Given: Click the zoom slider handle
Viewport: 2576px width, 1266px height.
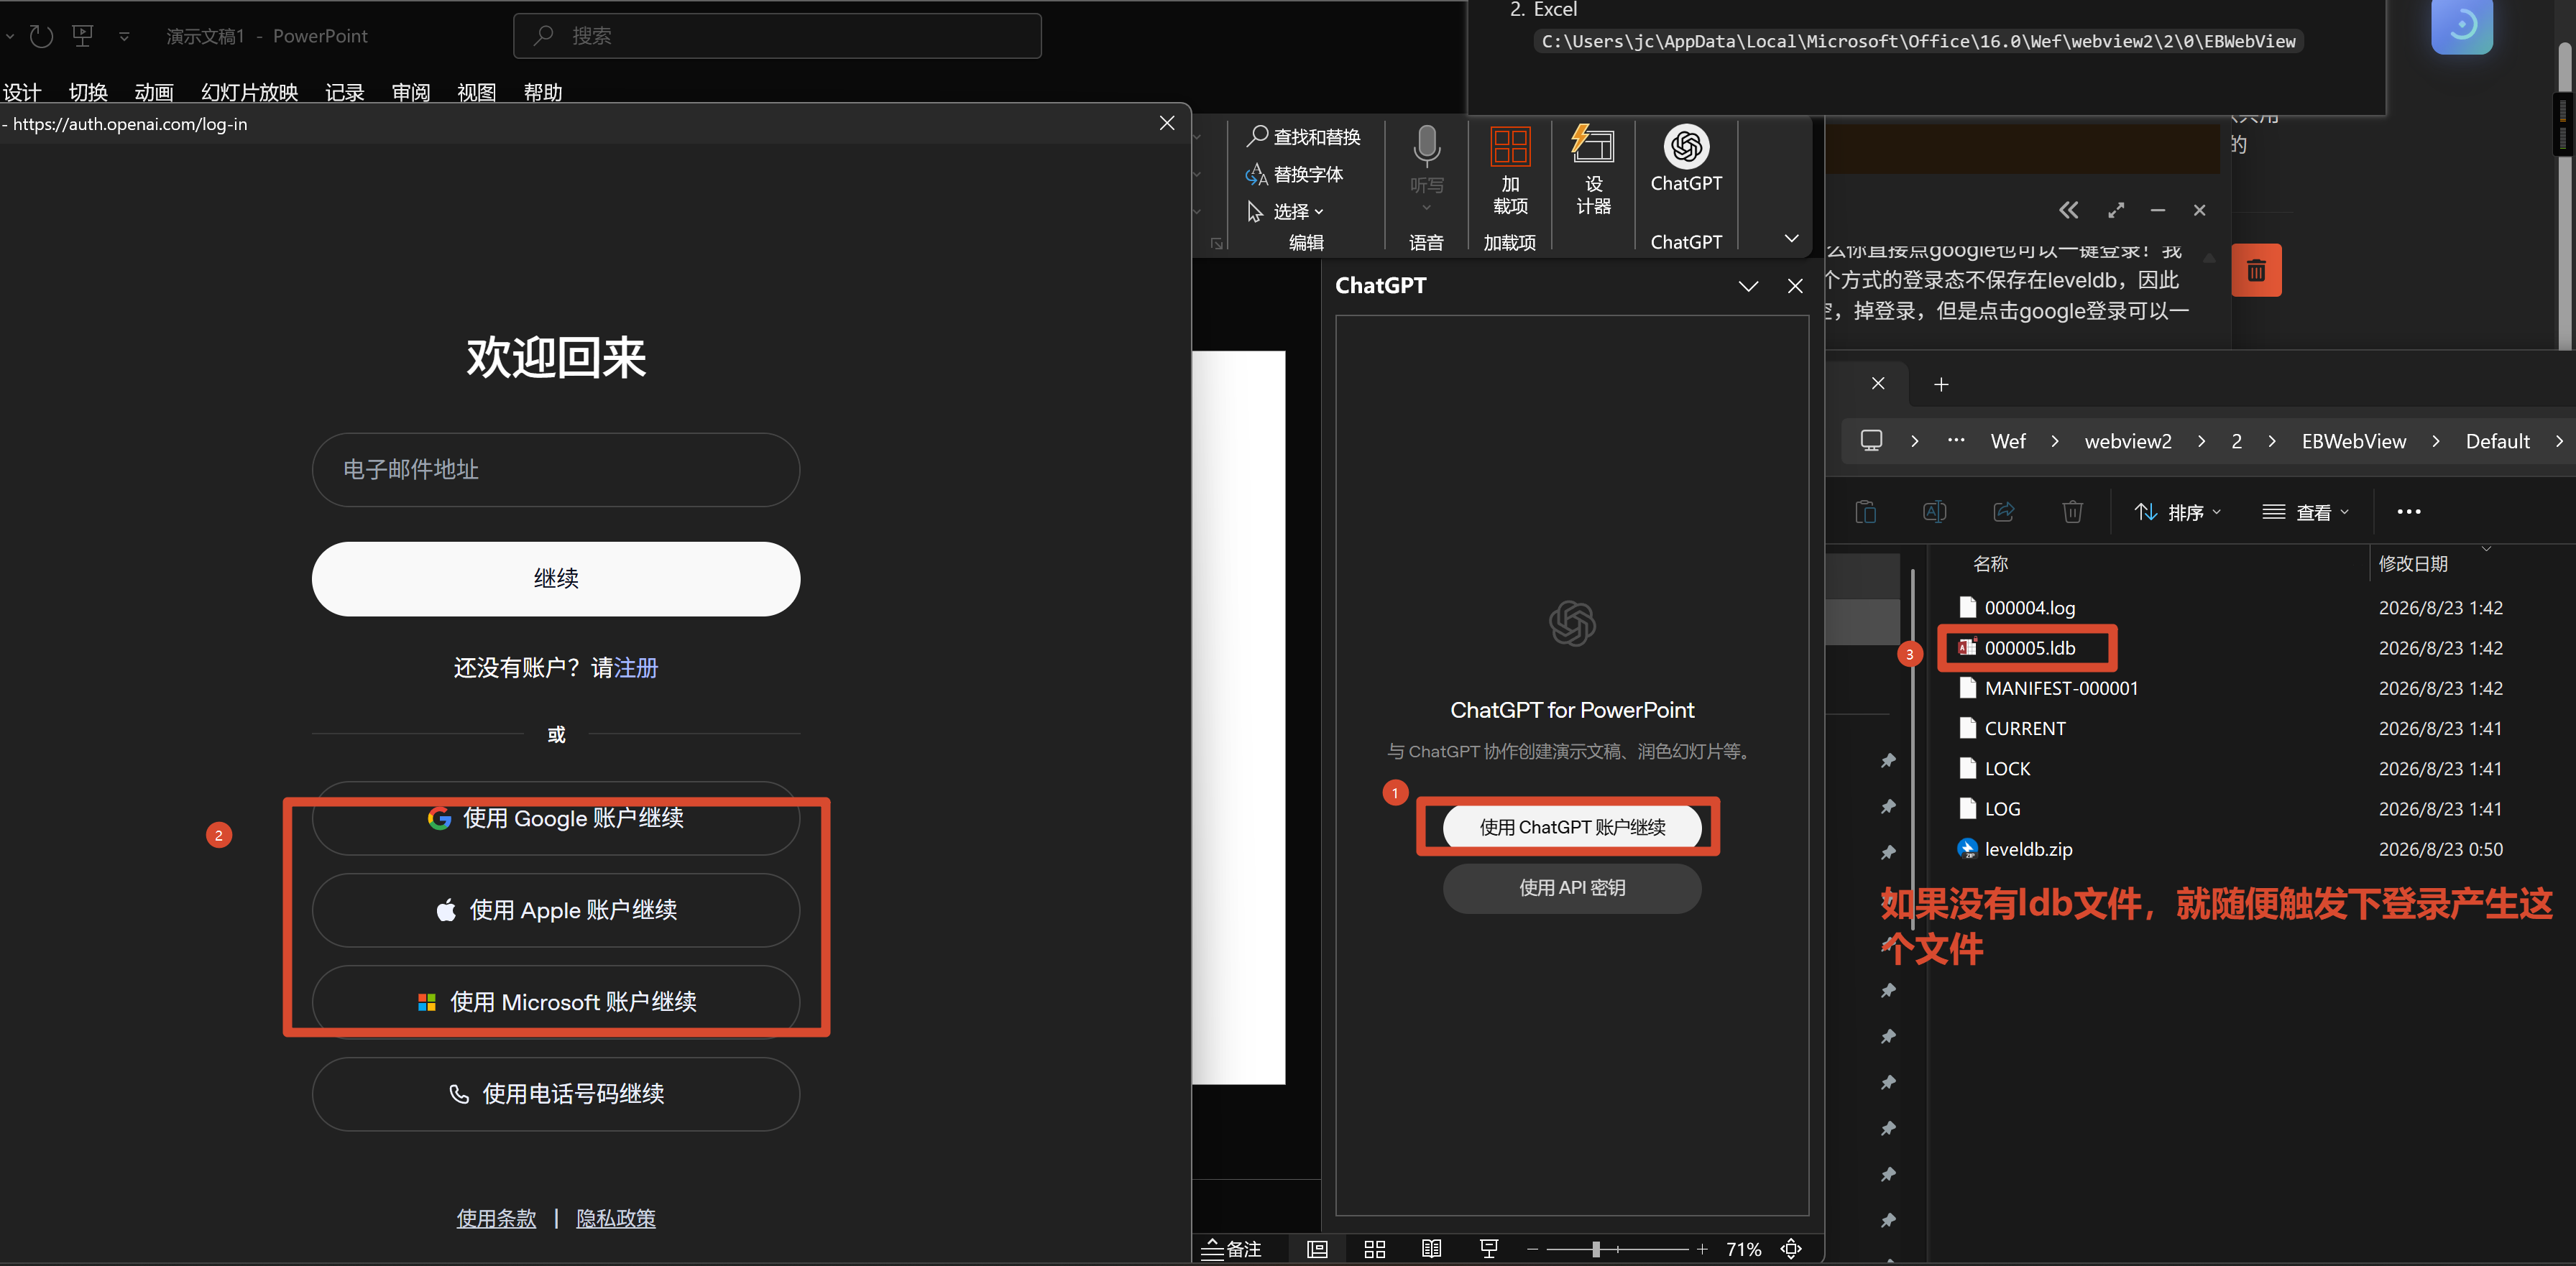Looking at the screenshot, I should [1596, 1249].
